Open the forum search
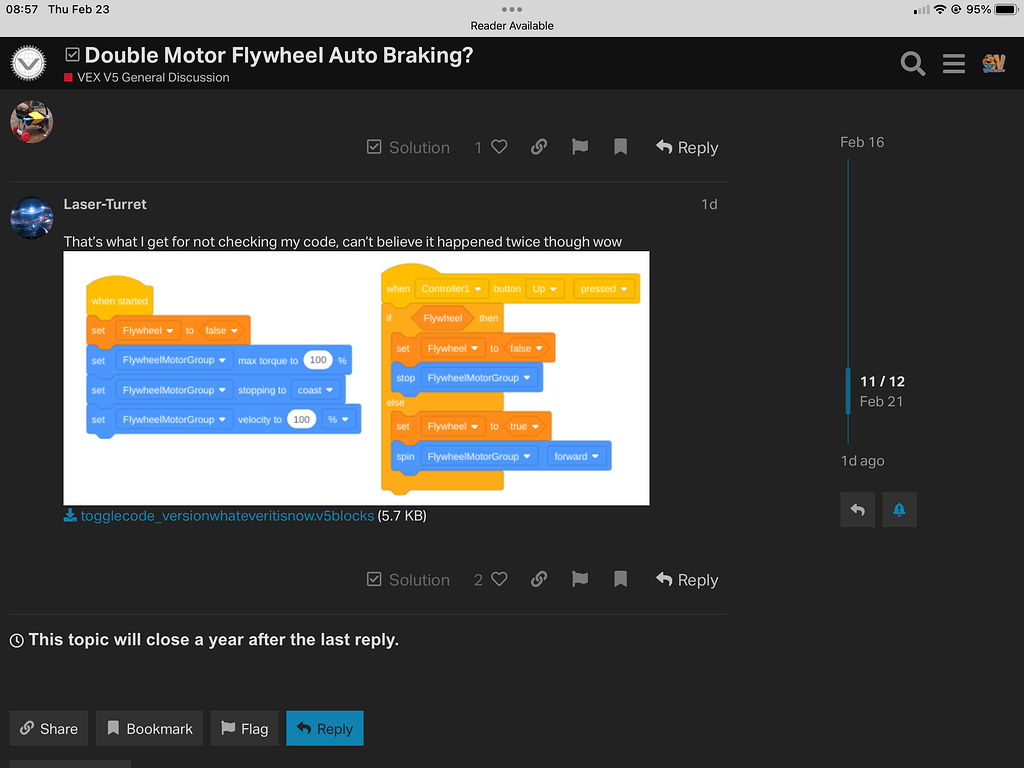Screen dimensions: 1024x768 tap(911, 63)
